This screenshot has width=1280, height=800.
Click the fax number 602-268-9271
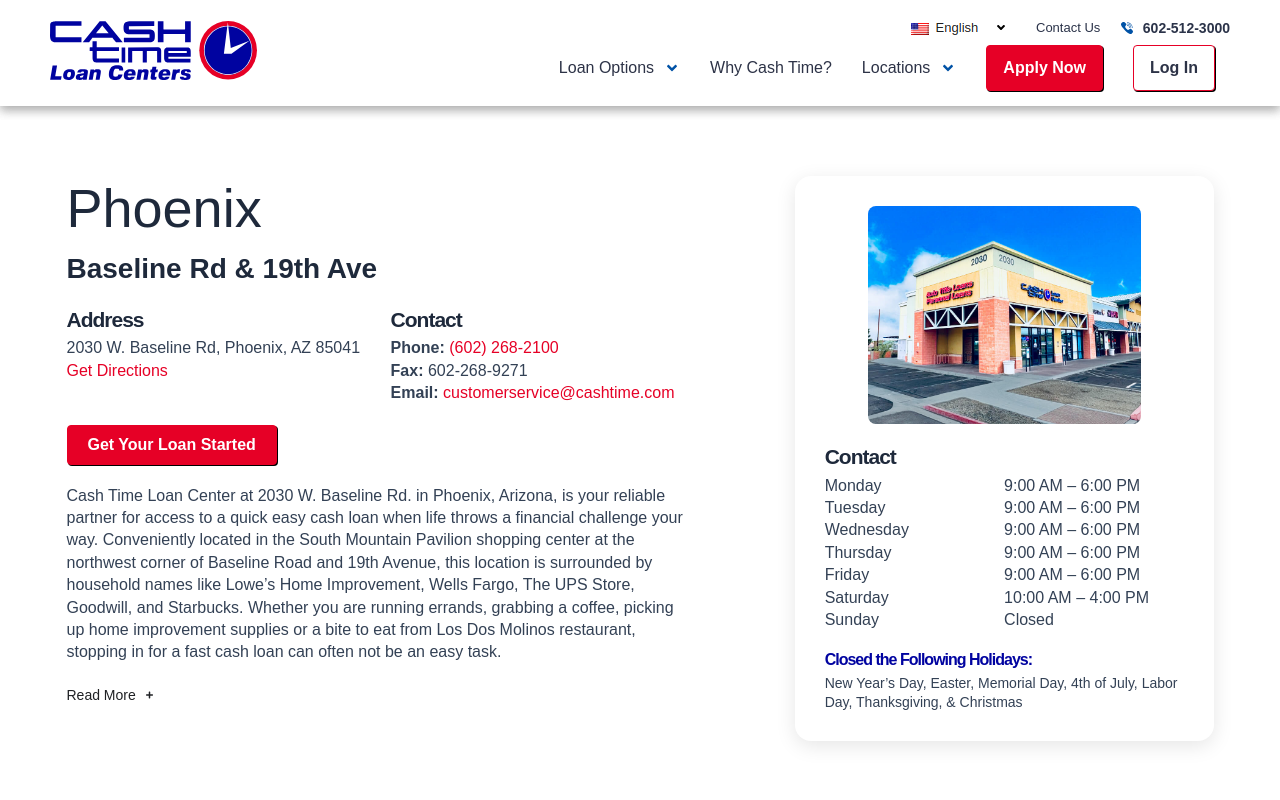(x=478, y=371)
